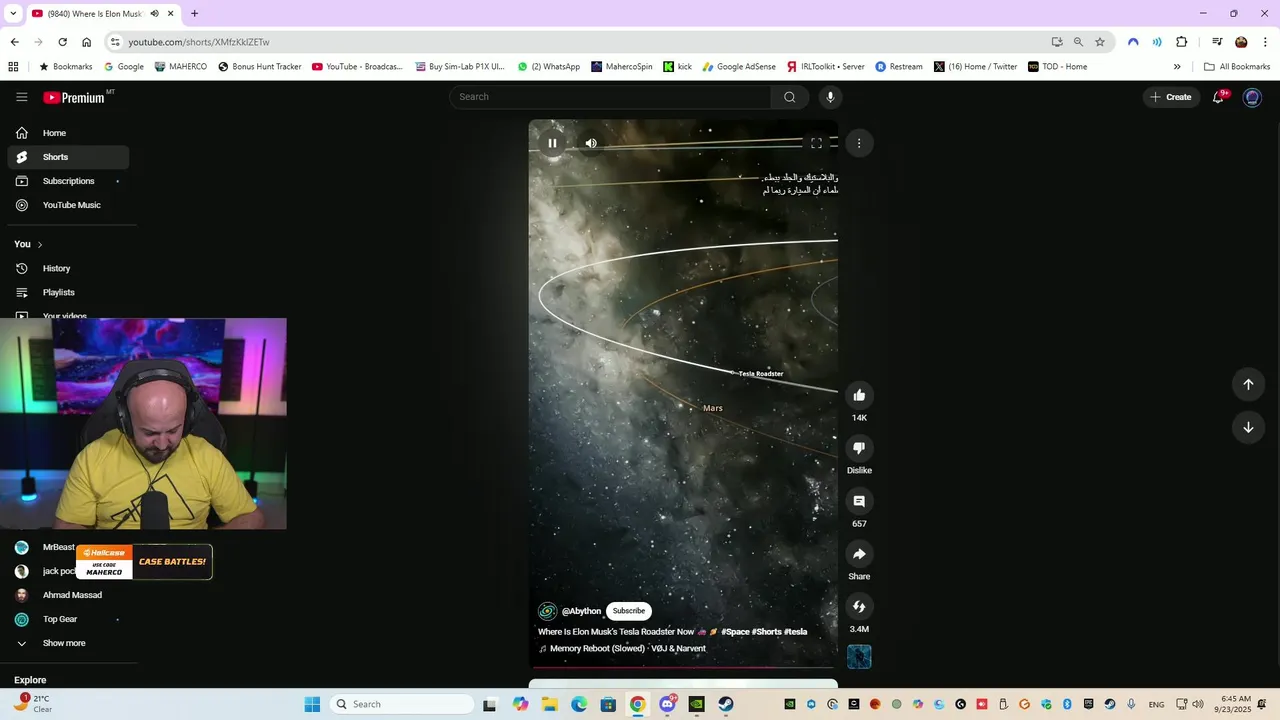The width and height of the screenshot is (1280, 720).
Task: Open Chrome media controls icon
Action: [x=1217, y=42]
